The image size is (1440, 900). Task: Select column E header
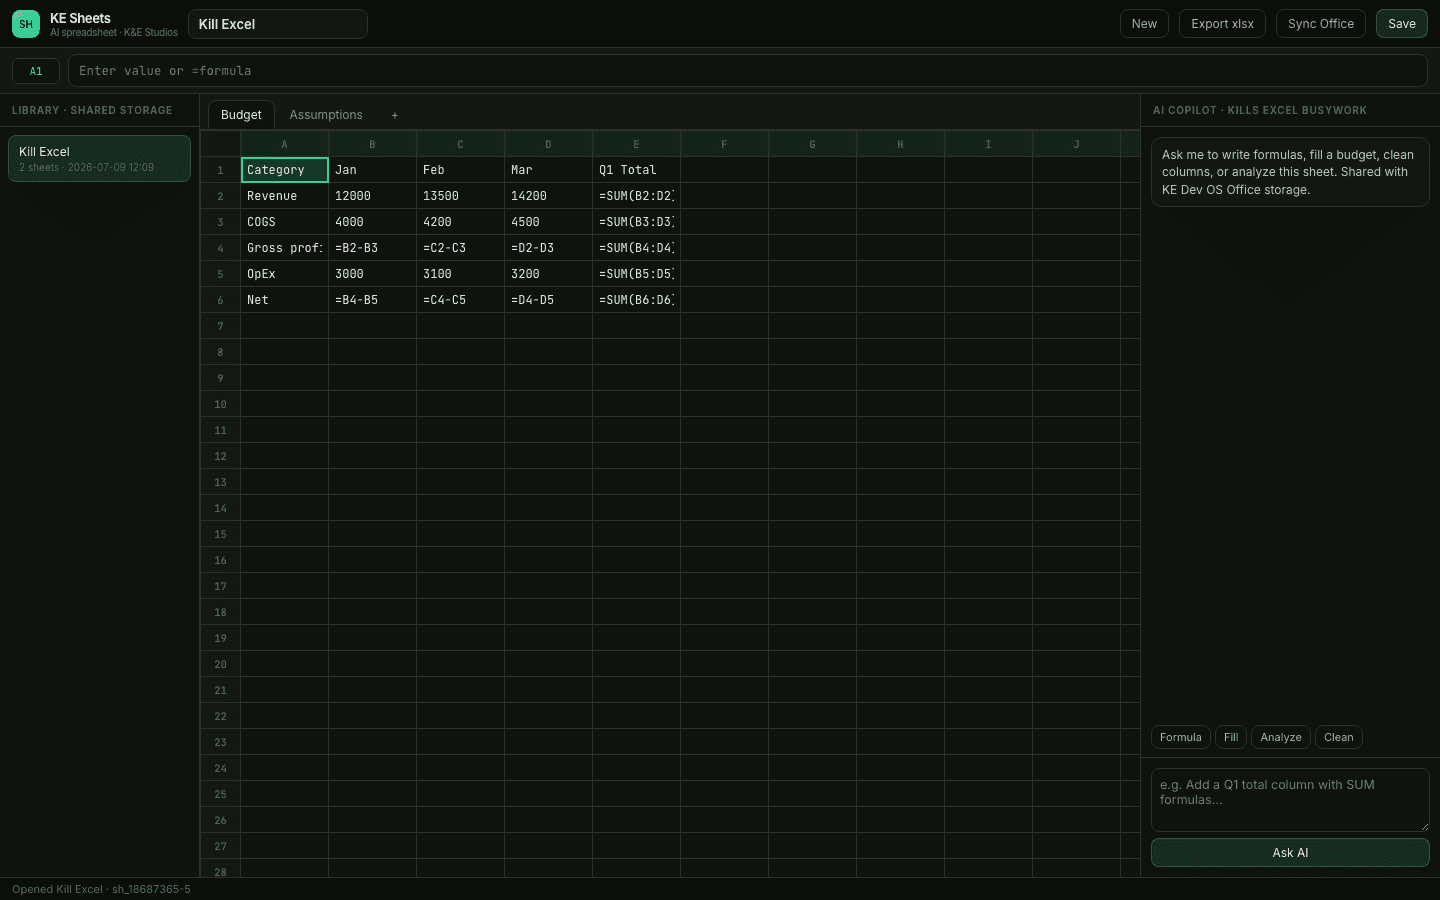[636, 144]
